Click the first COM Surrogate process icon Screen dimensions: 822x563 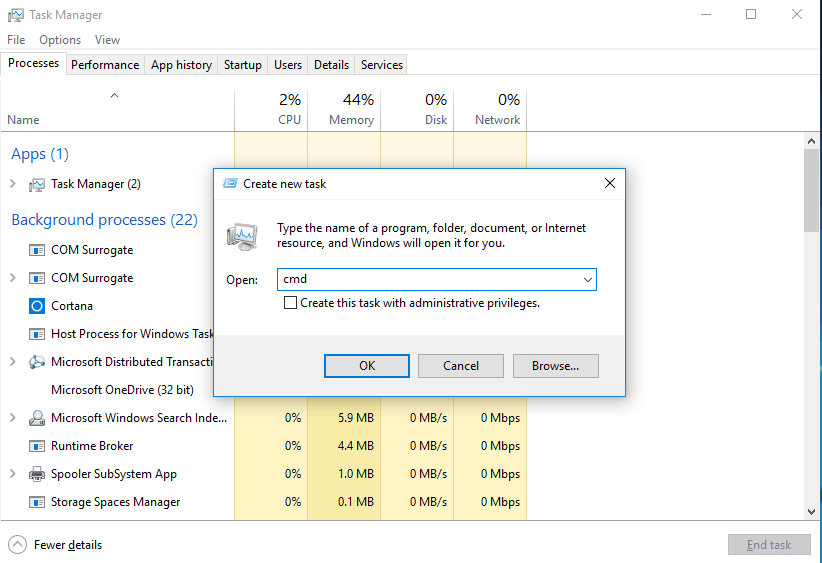(x=37, y=250)
